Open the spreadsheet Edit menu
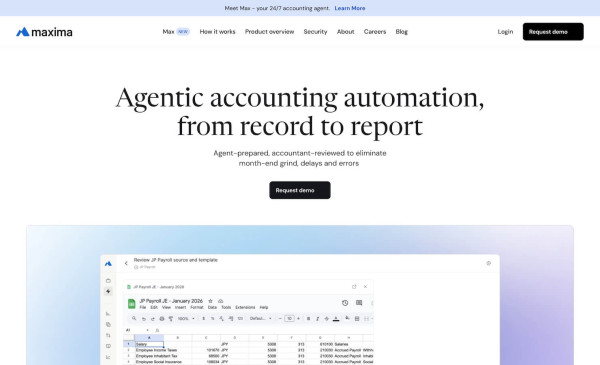 154,307
